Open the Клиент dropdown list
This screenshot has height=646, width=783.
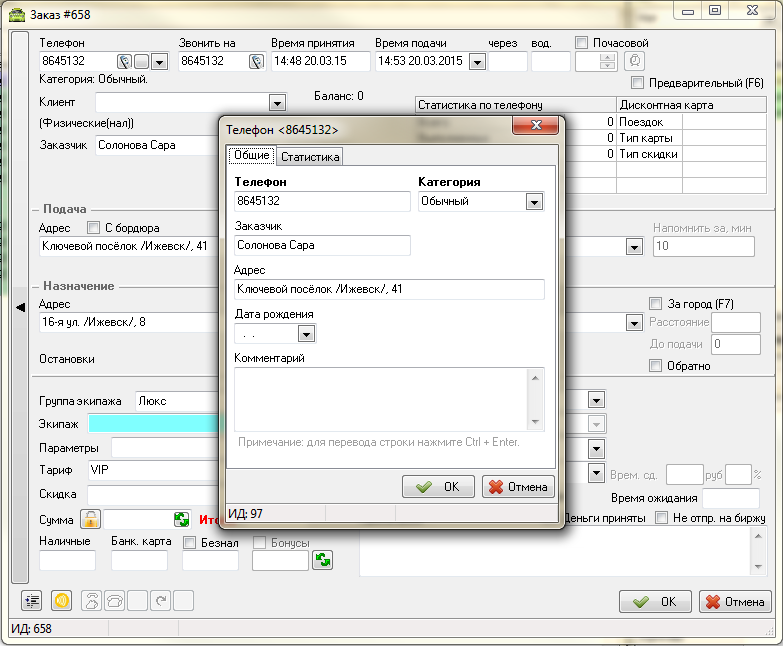point(277,102)
